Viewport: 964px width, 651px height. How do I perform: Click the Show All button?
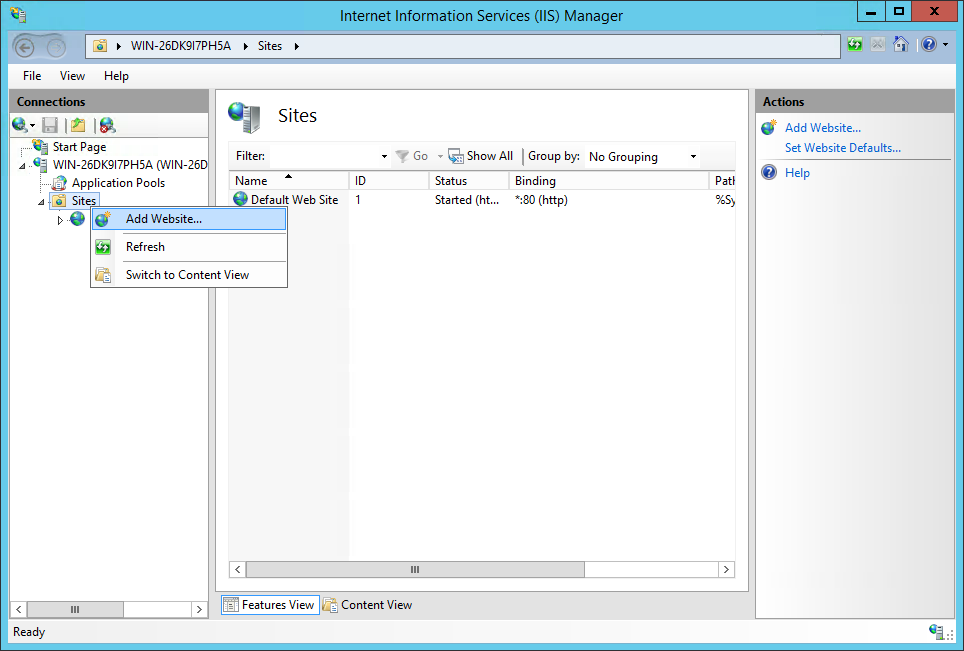480,156
